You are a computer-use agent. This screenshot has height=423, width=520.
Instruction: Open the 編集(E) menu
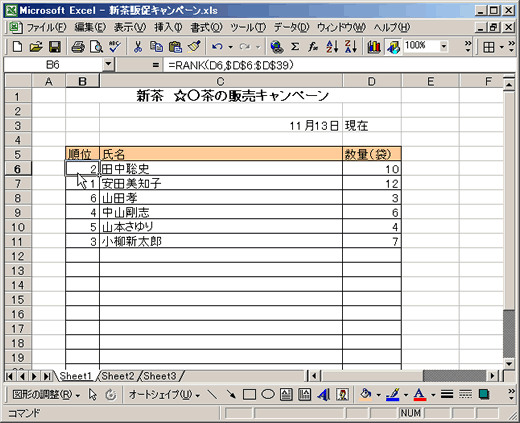pyautogui.click(x=90, y=27)
